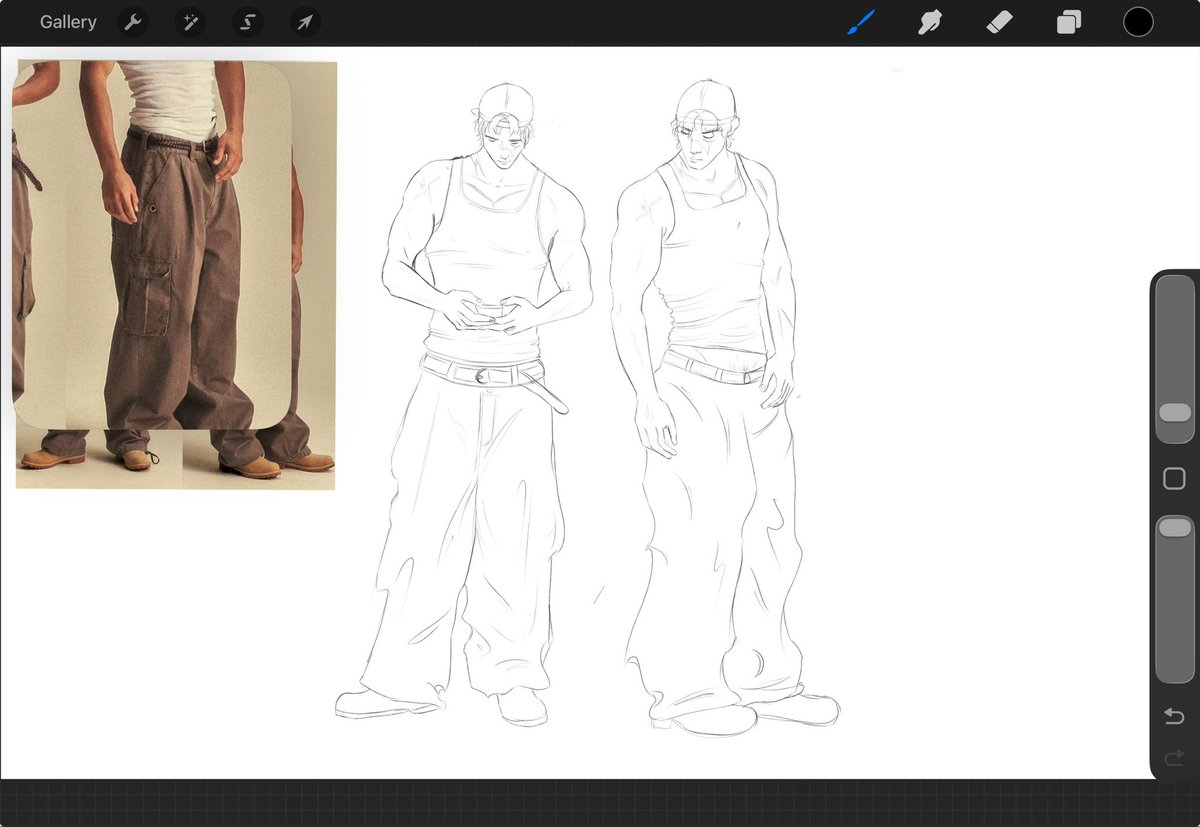Open the Layers panel
The width and height of the screenshot is (1200, 827).
[1069, 22]
